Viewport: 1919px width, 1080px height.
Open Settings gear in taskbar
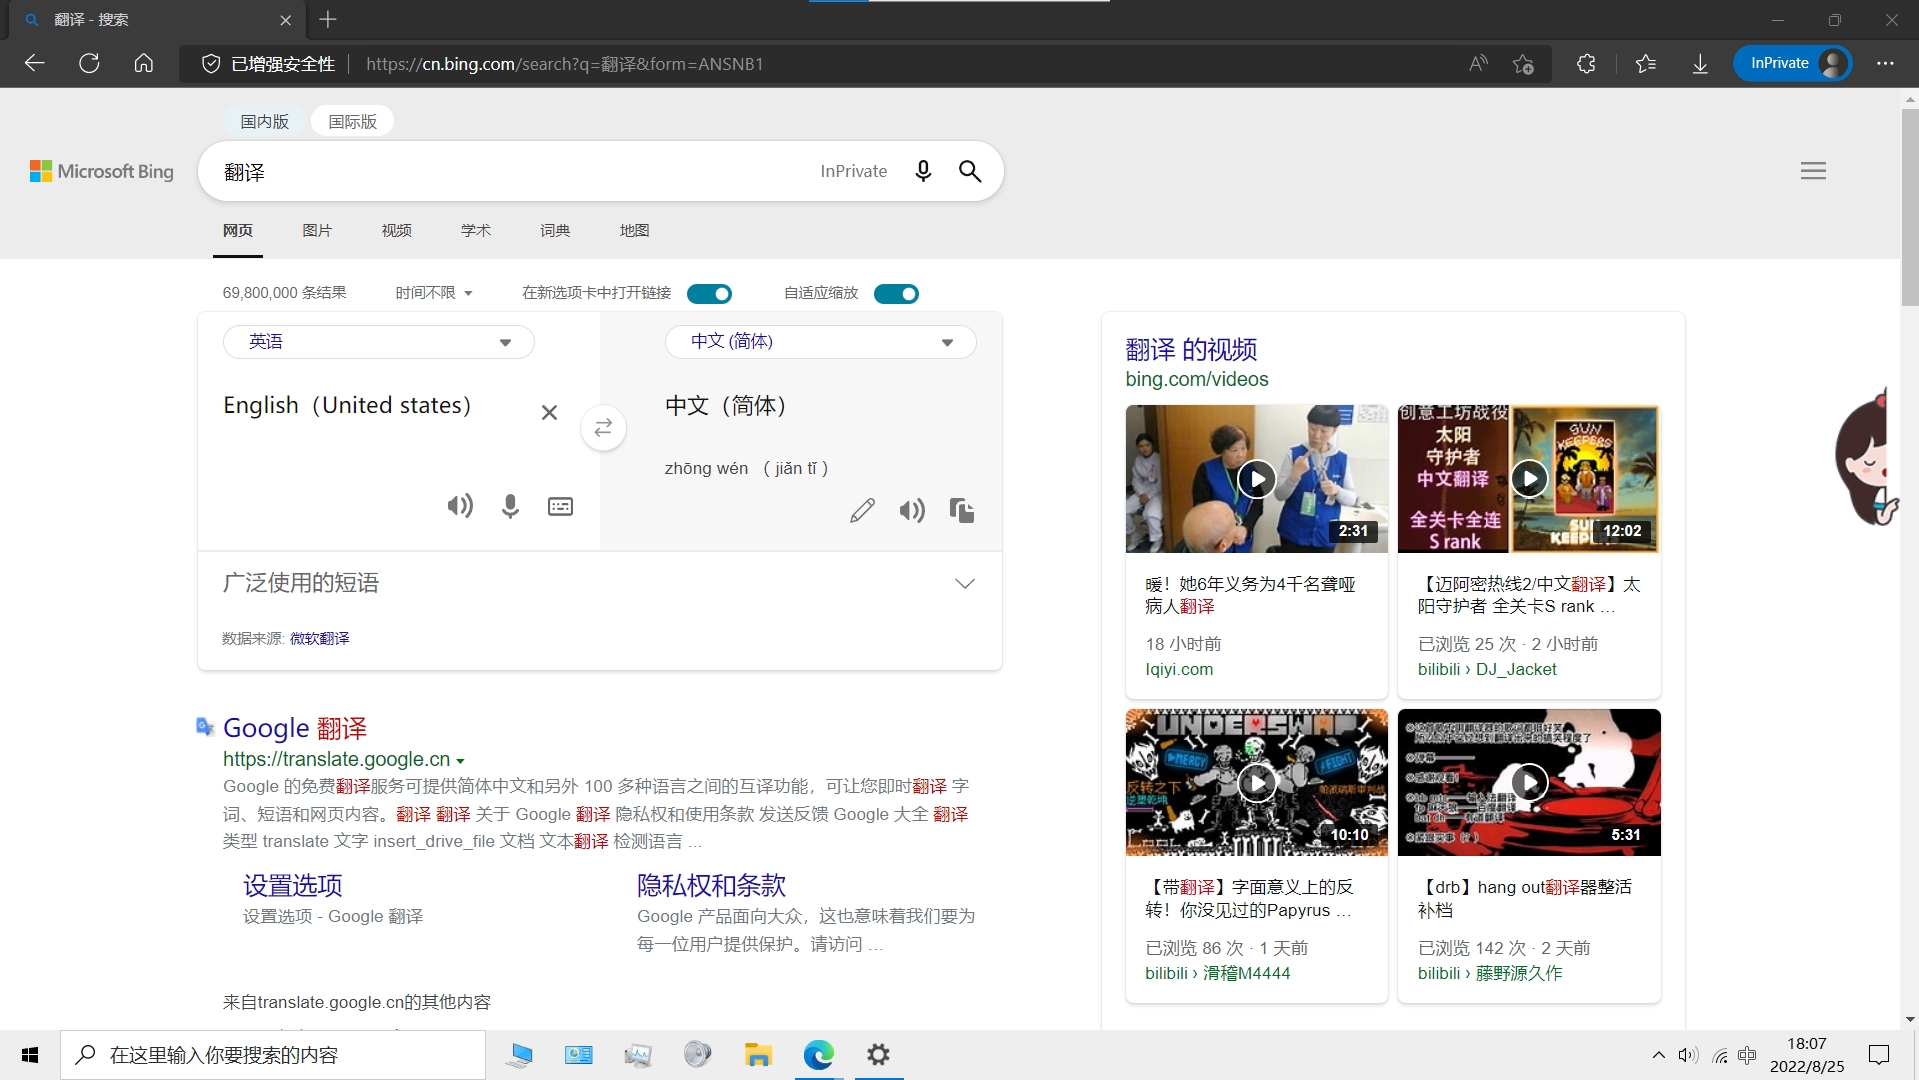click(878, 1055)
